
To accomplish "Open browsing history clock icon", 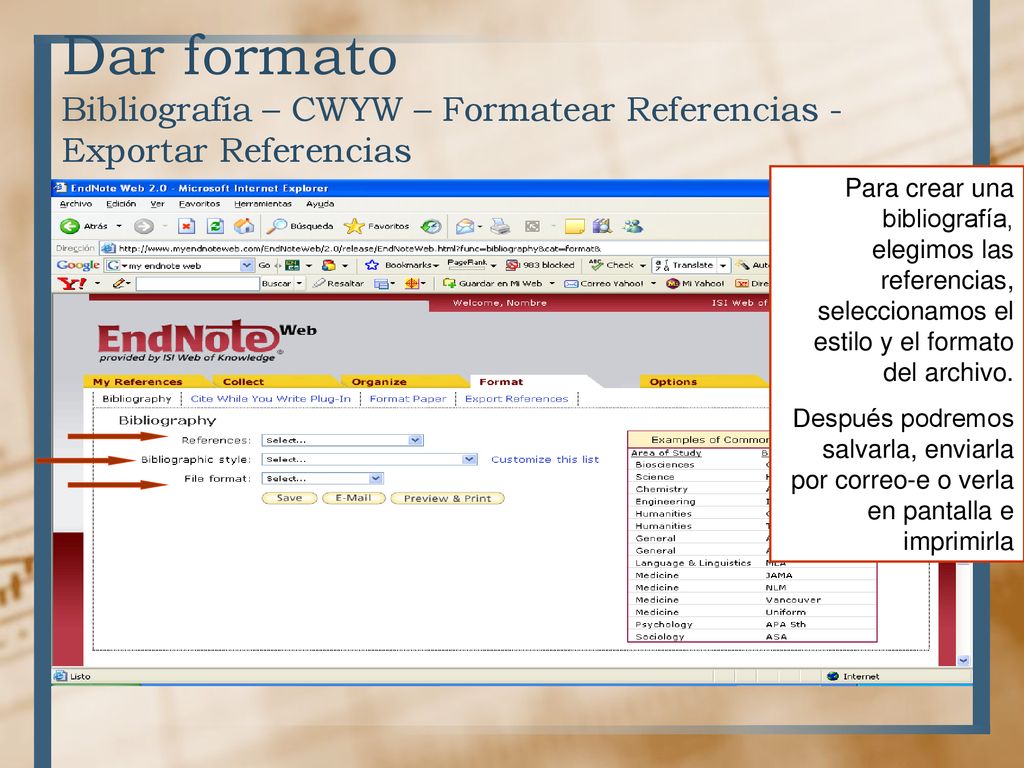I will point(431,226).
